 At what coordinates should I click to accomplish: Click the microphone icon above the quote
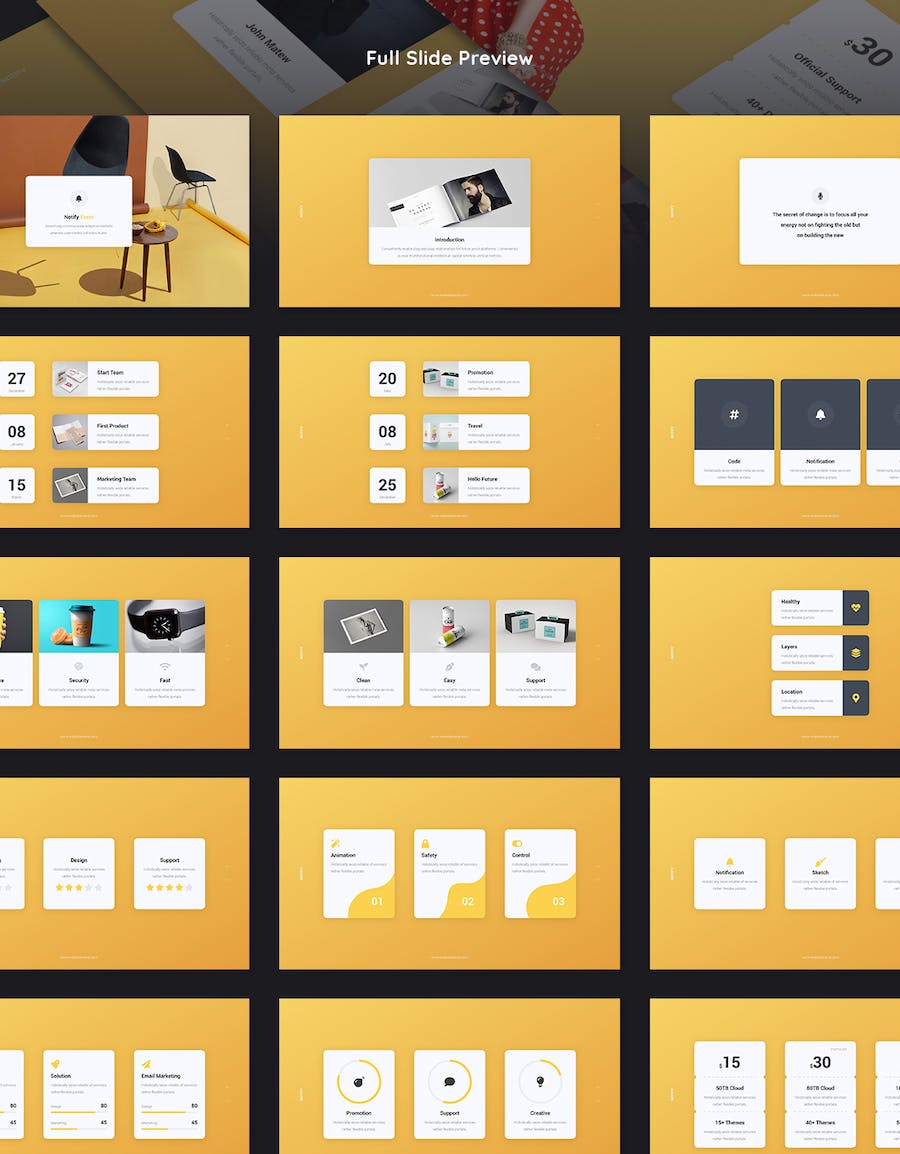tap(820, 196)
